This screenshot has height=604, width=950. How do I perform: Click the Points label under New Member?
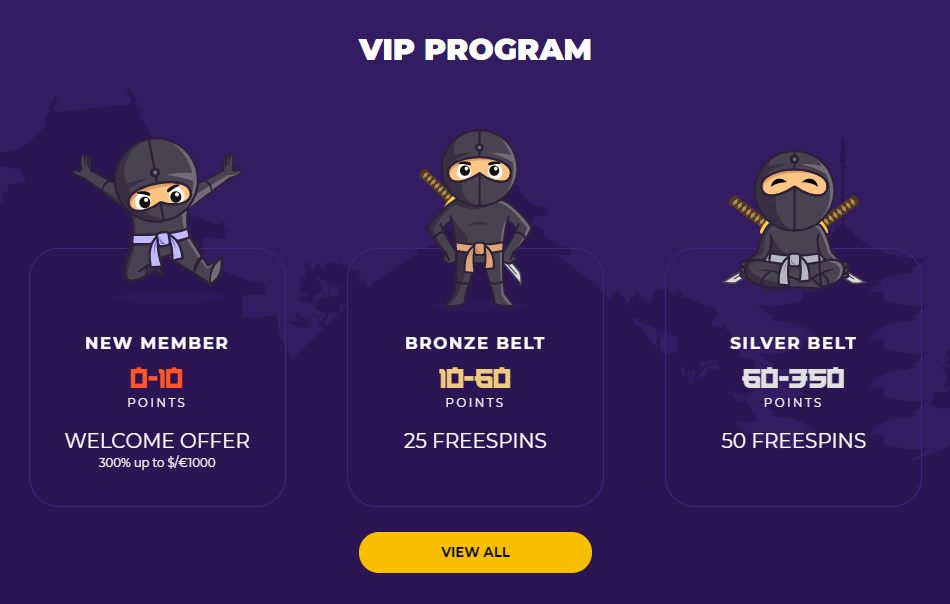pos(157,403)
